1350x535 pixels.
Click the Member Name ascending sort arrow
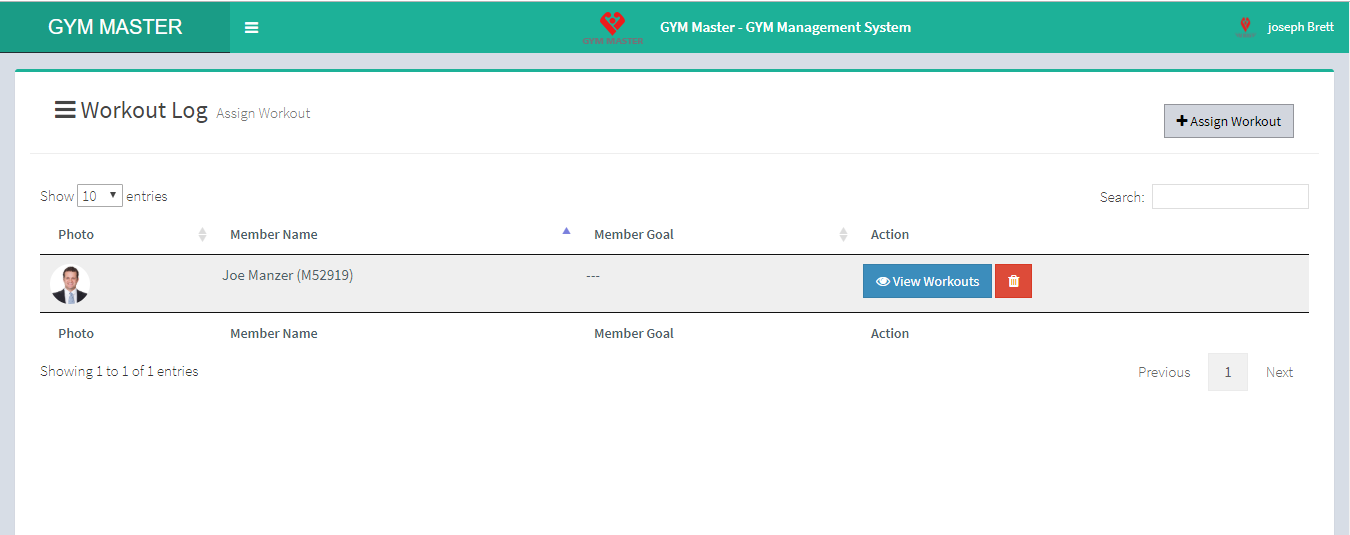click(567, 232)
